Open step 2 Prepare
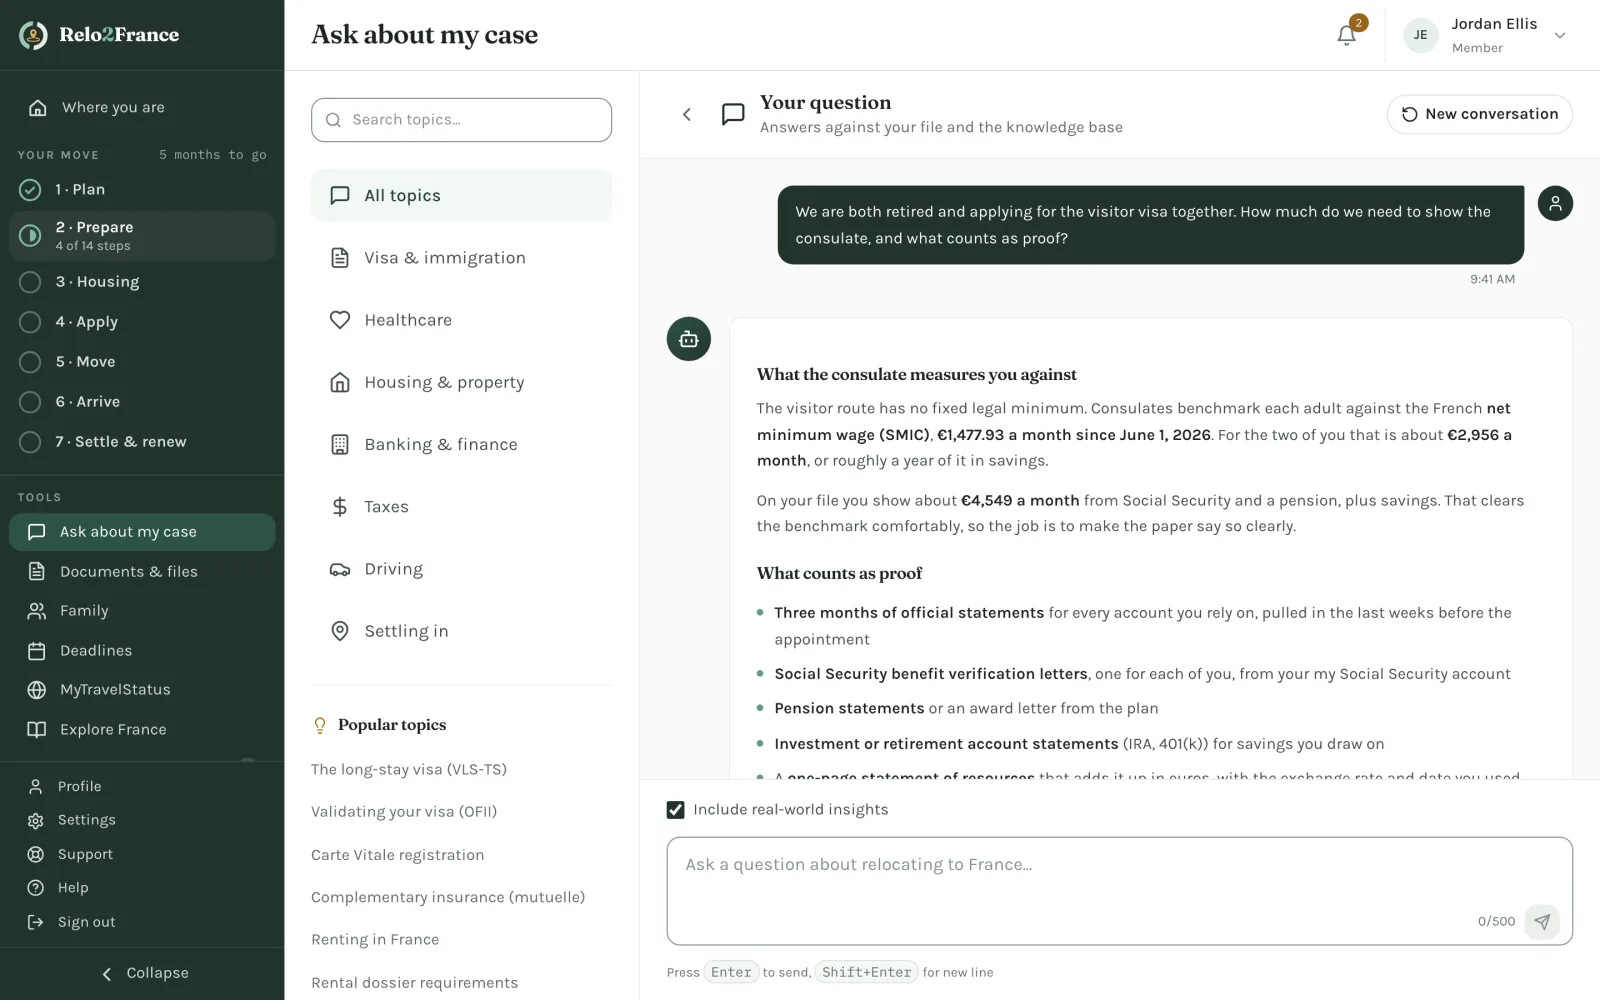 click(142, 236)
